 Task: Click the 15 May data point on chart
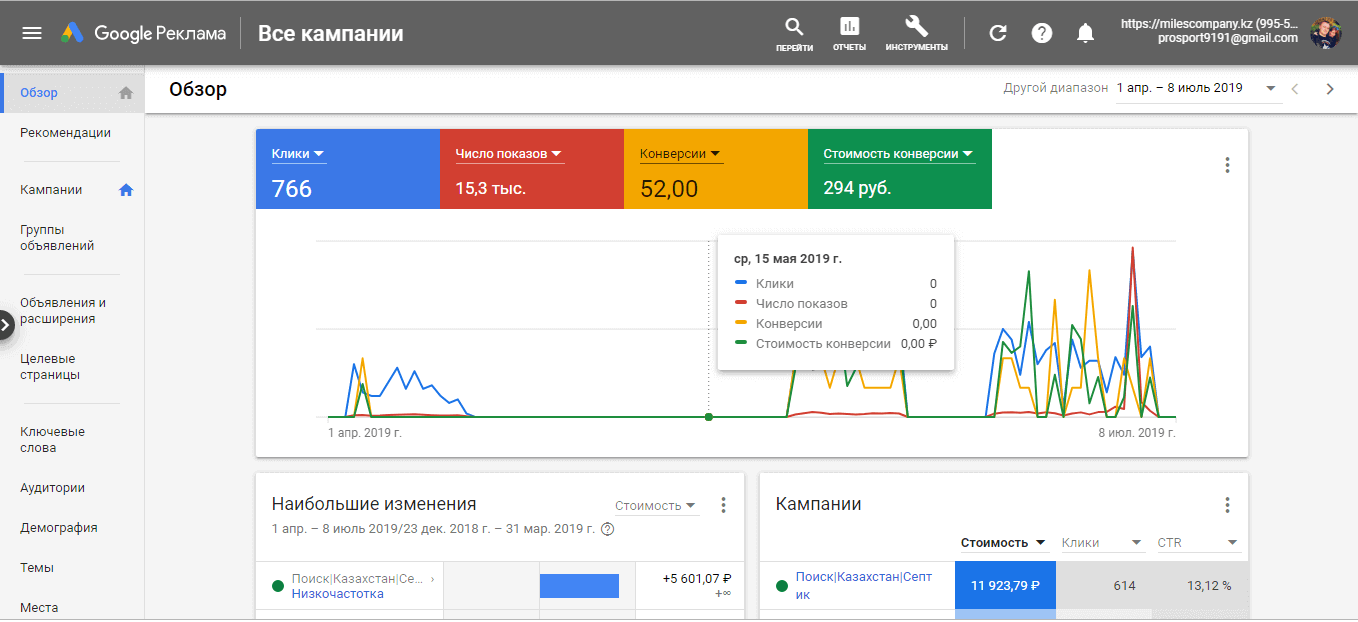[709, 417]
